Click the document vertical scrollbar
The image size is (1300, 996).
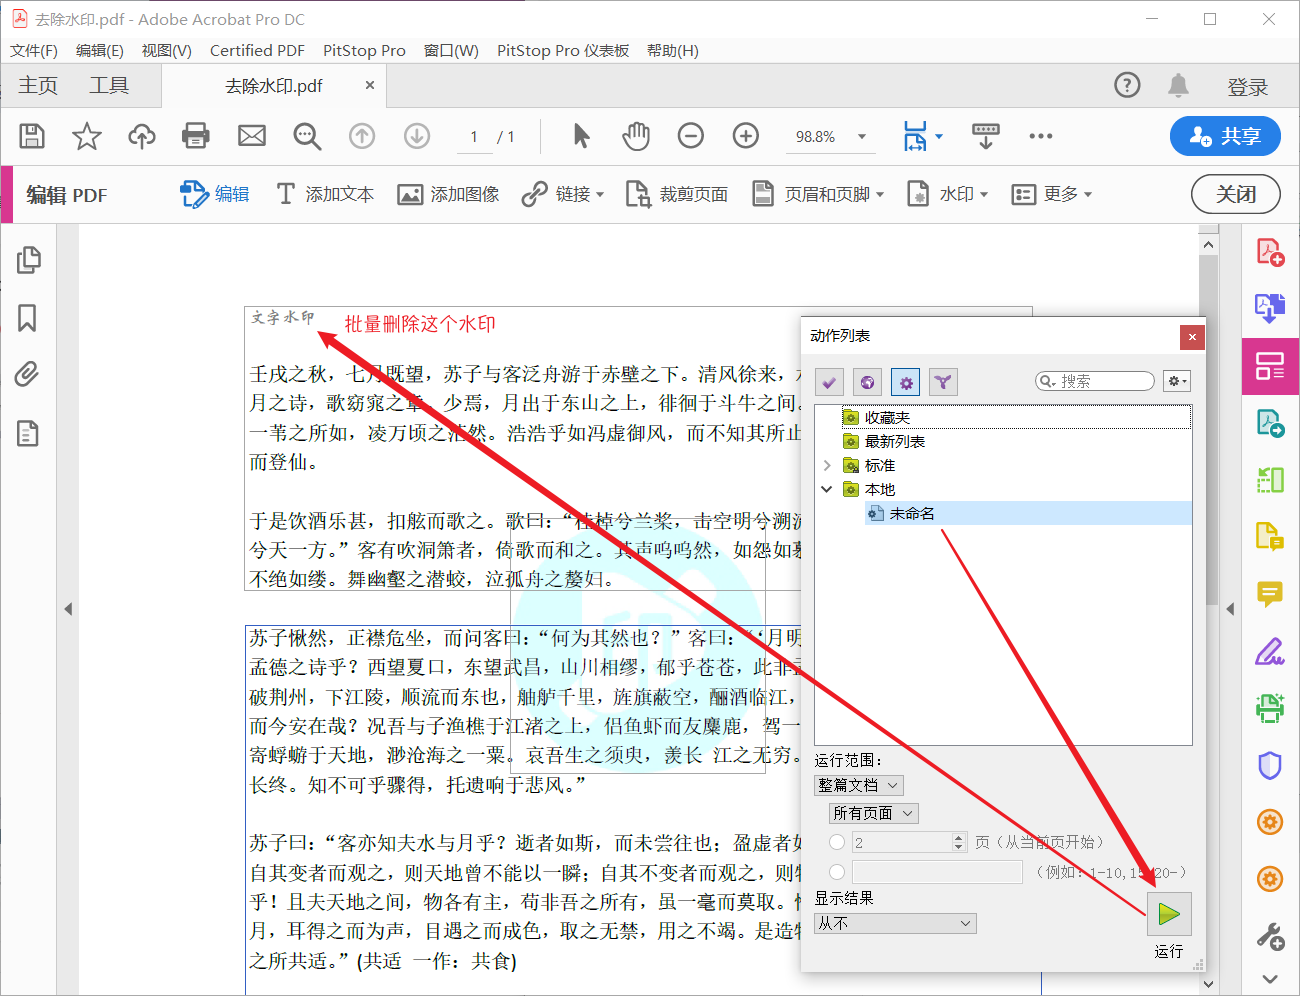1208,430
